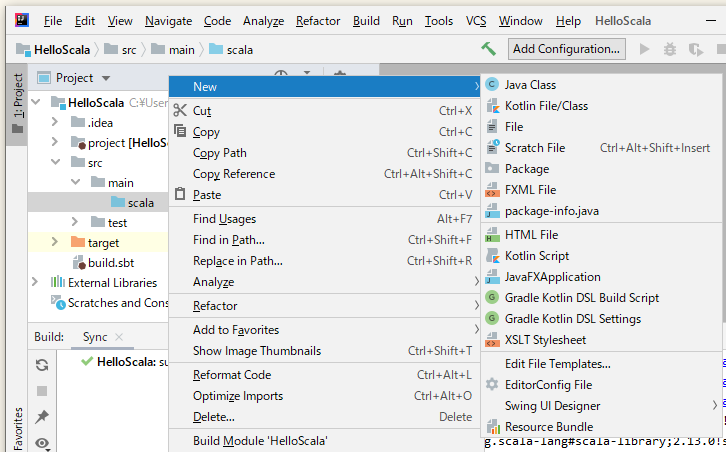
Task: Click the HelloScala breadcrumb in navigation bar
Action: tap(53, 50)
